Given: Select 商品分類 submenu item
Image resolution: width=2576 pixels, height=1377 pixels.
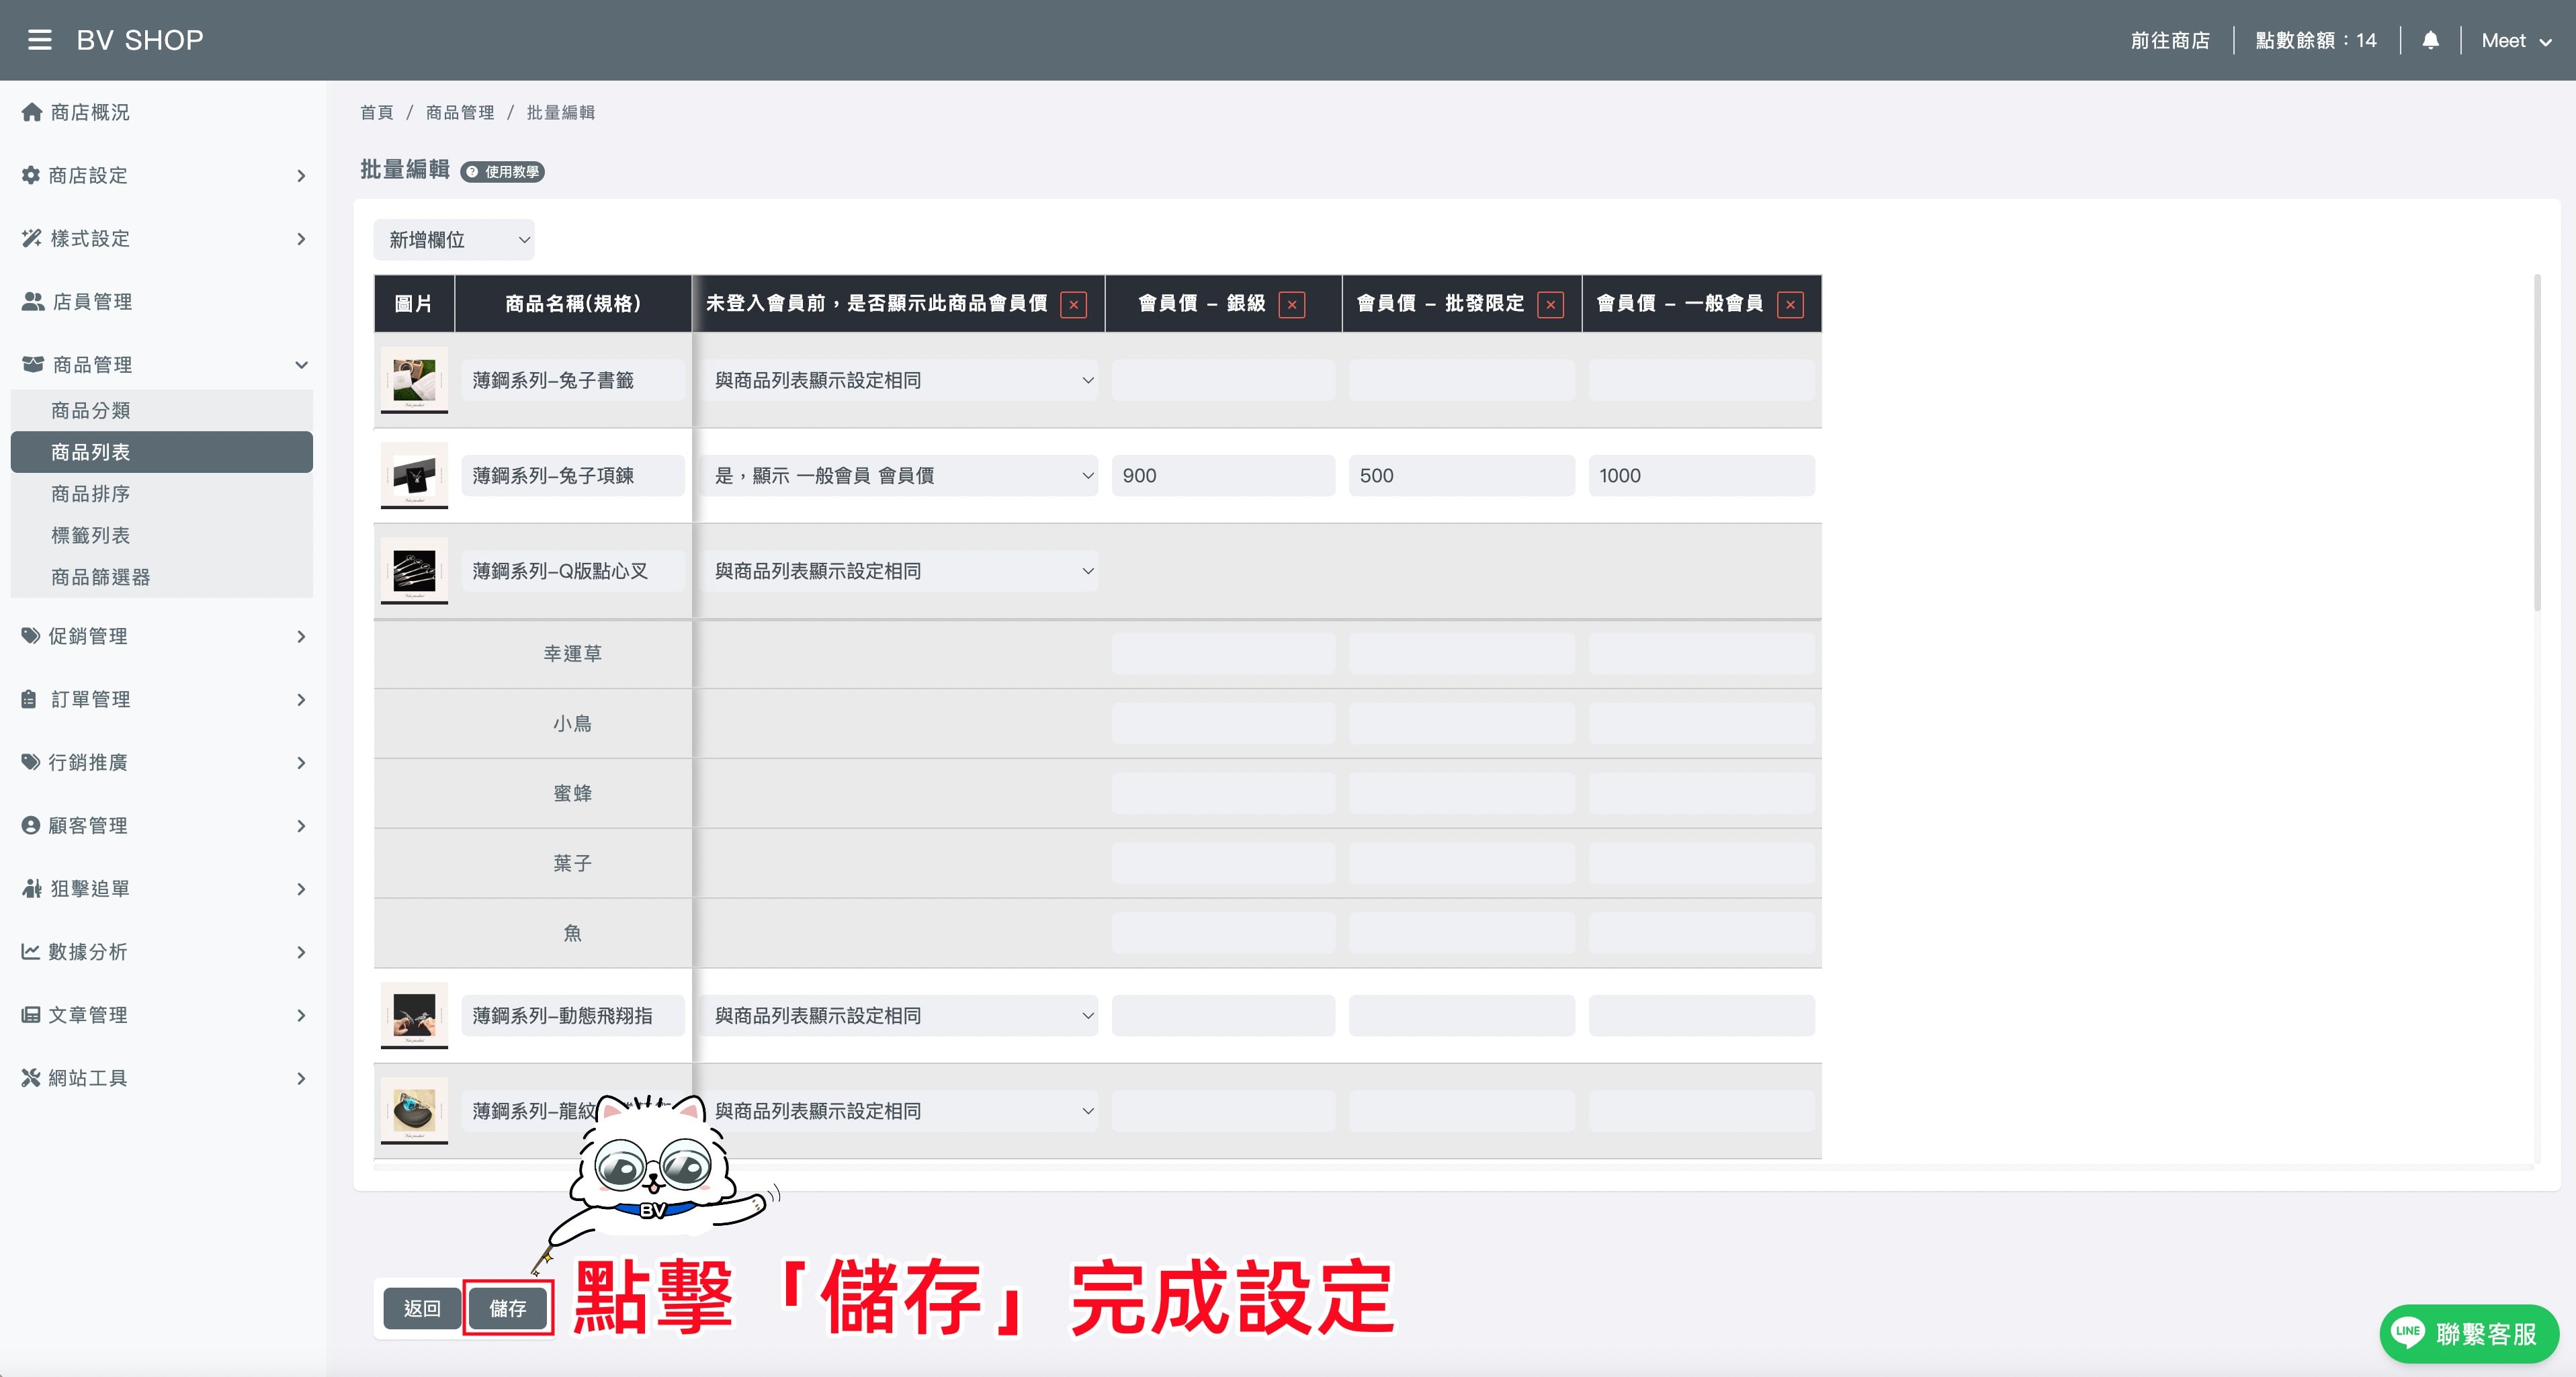Looking at the screenshot, I should [x=162, y=410].
